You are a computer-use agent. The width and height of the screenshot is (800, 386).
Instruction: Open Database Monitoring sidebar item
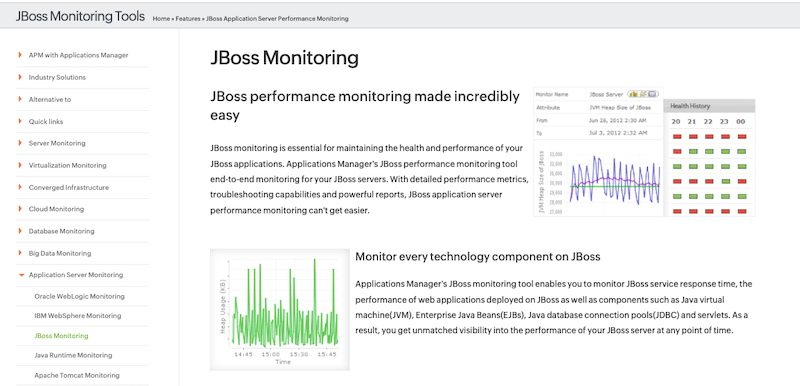coord(61,231)
